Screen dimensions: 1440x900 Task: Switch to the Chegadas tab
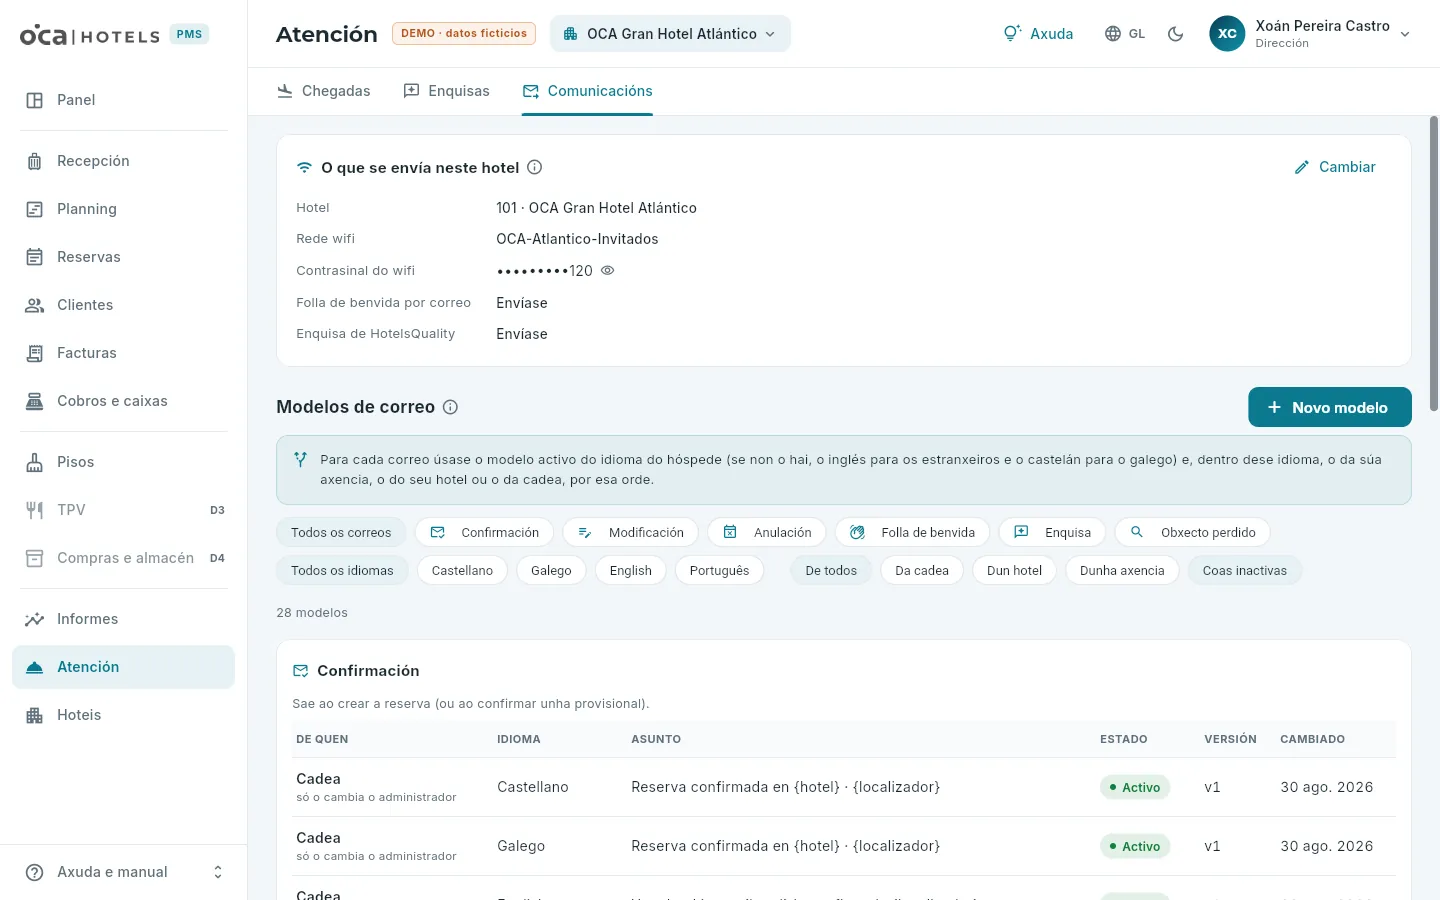323,91
